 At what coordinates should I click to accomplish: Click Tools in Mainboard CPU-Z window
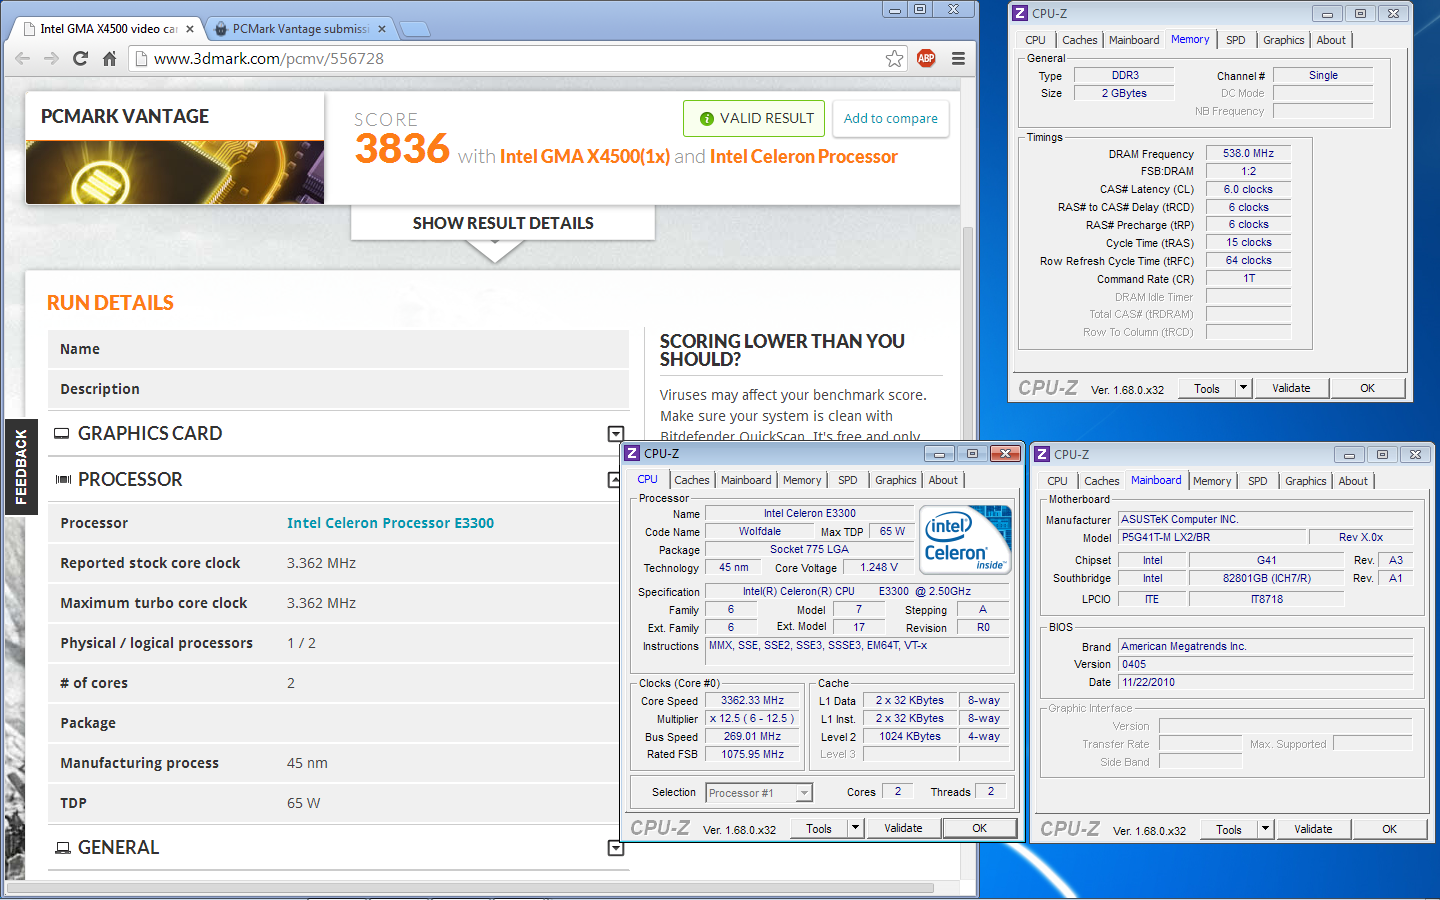click(x=1229, y=830)
